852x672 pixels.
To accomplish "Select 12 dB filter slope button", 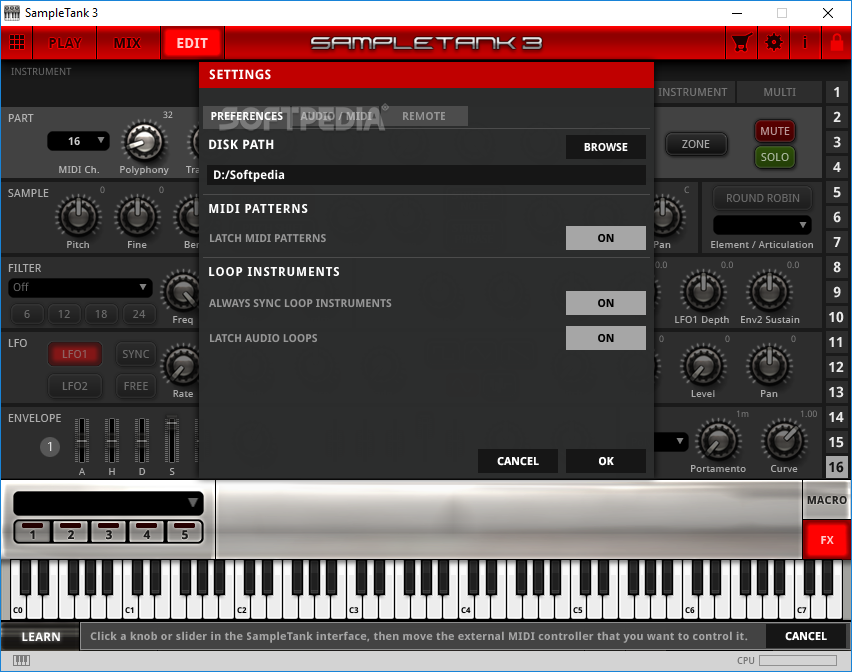I will (x=64, y=314).
